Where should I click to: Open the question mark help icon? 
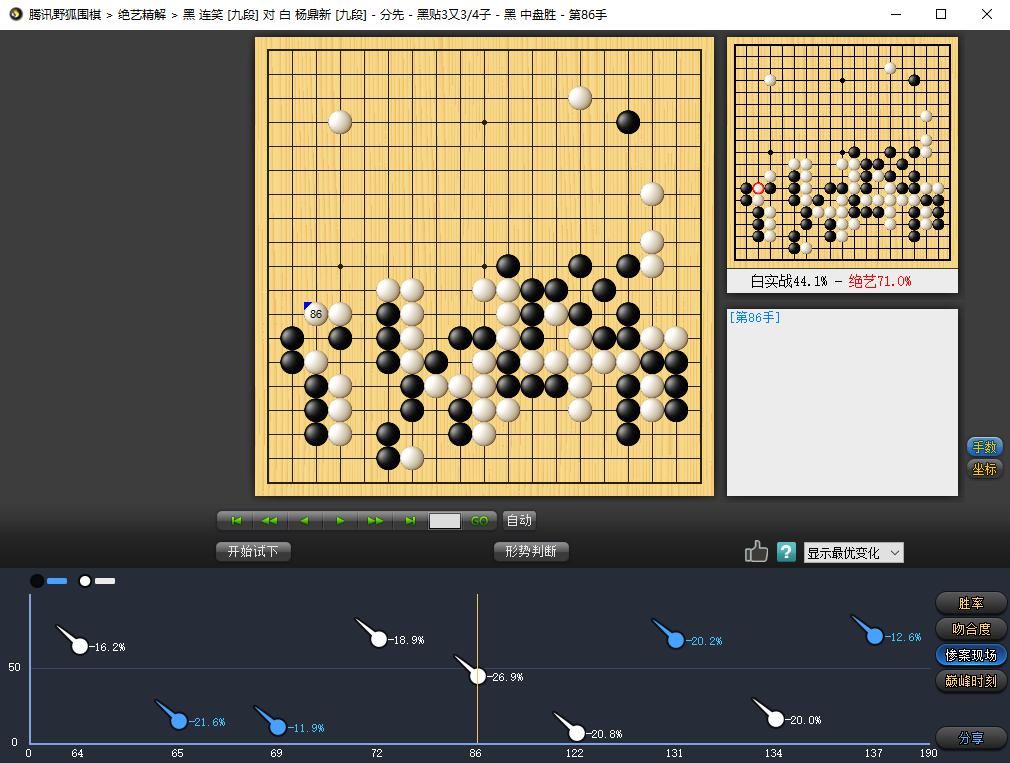[786, 551]
